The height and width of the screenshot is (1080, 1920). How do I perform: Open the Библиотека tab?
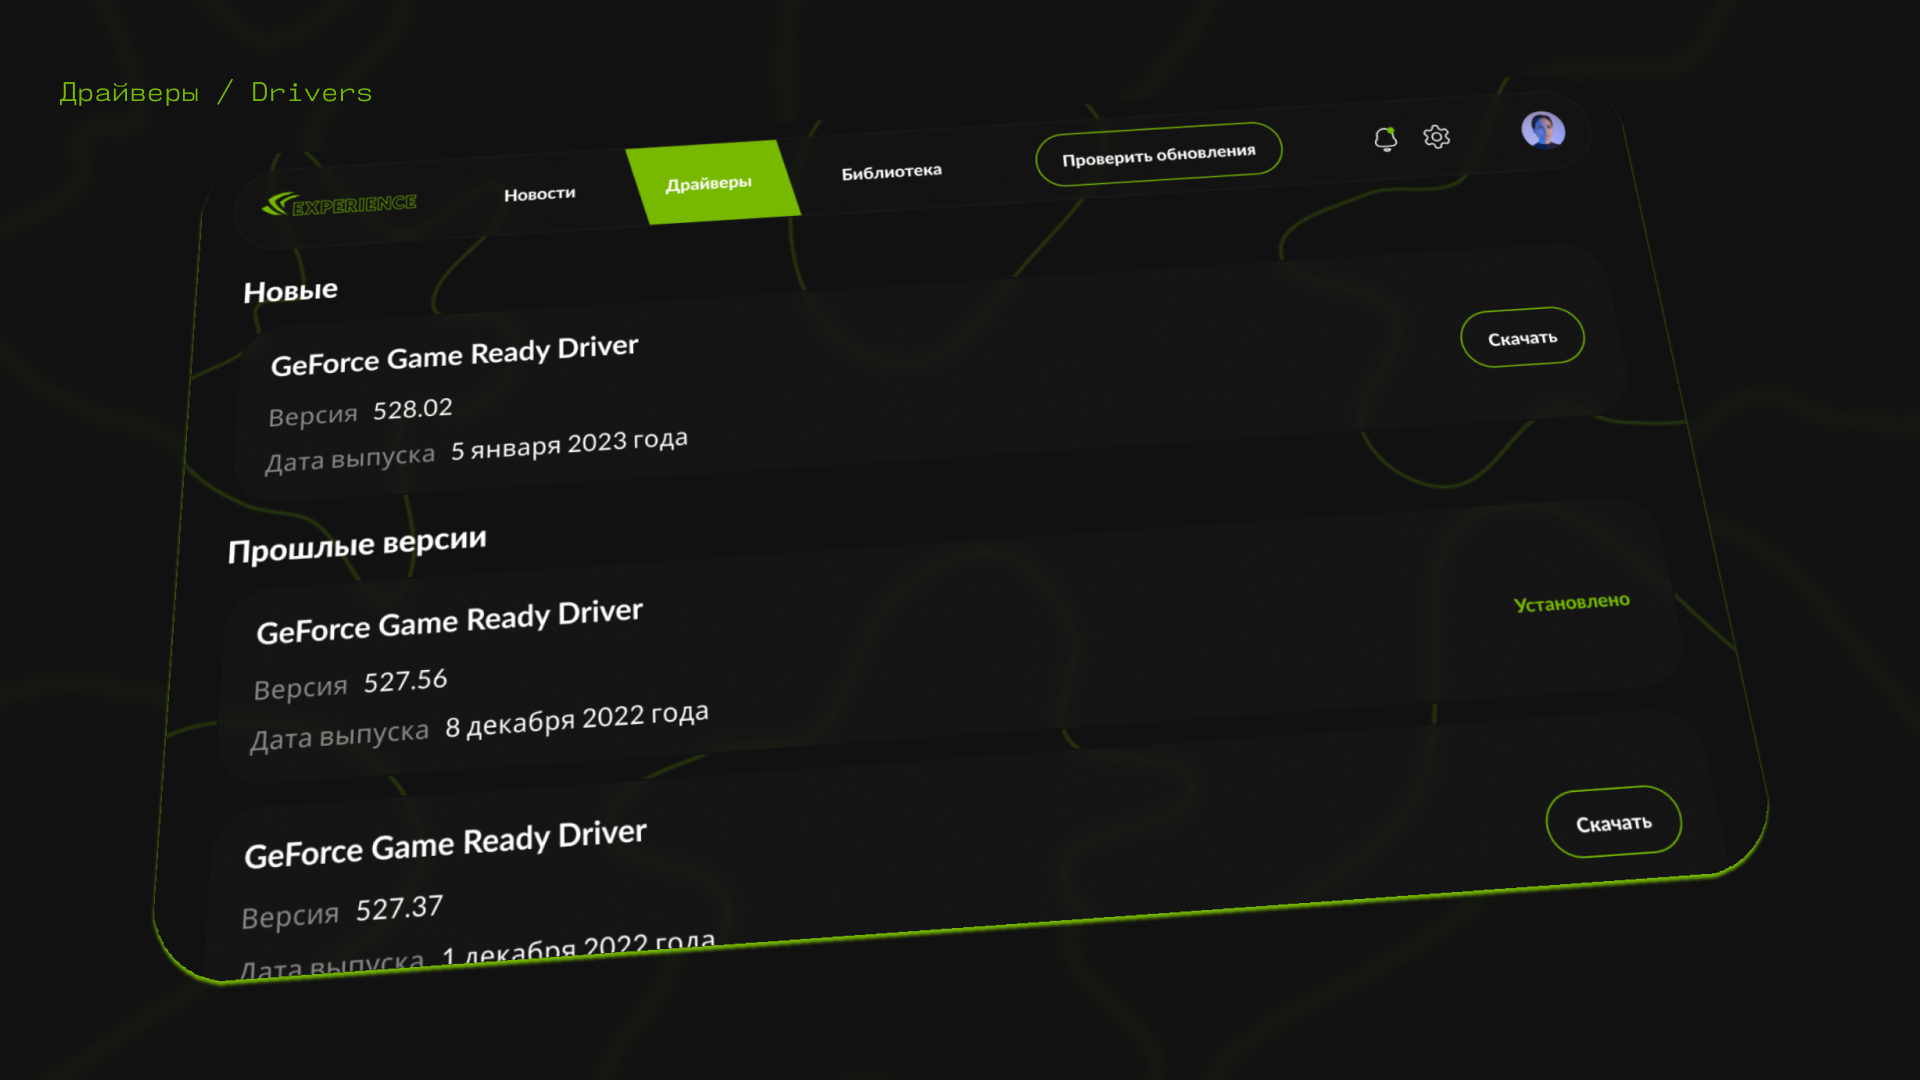(891, 172)
